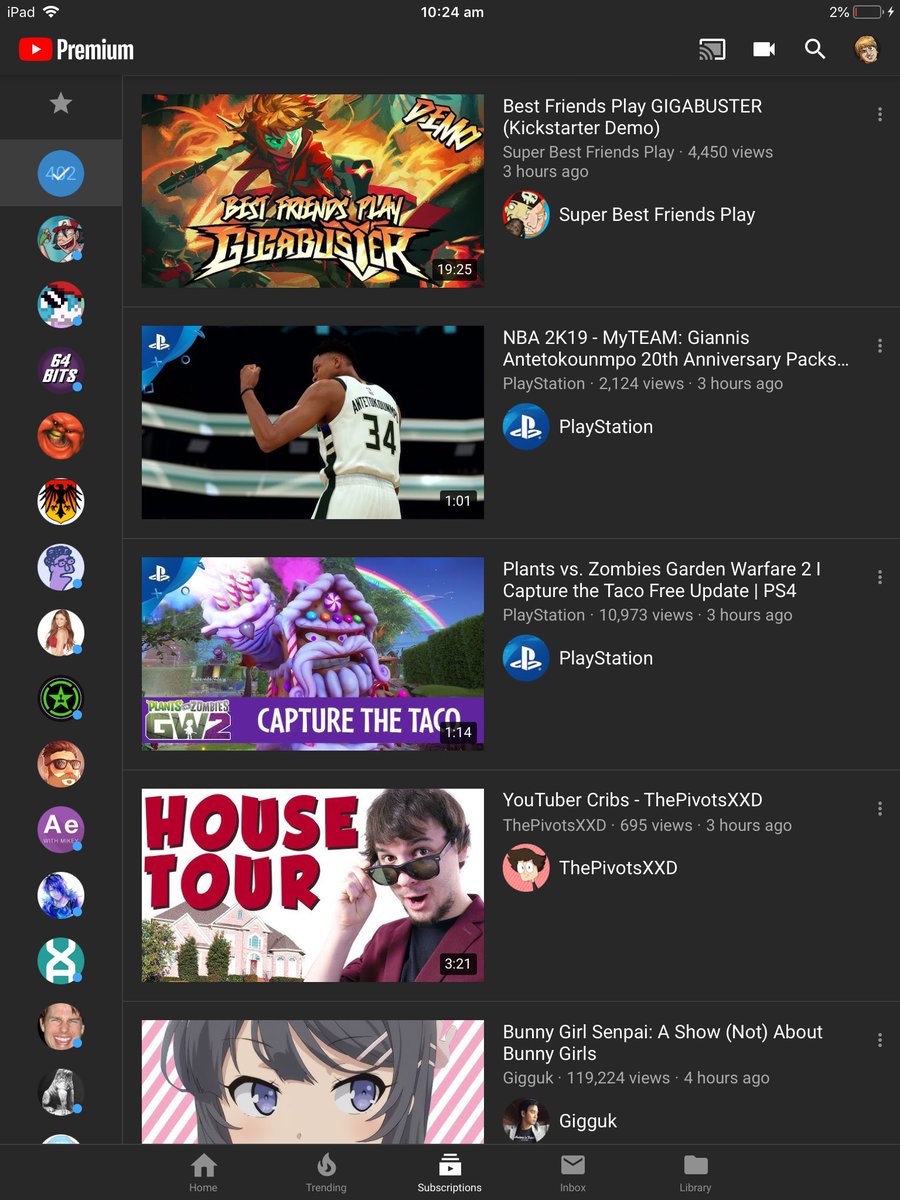Tap the 10:24 am clock
The height and width of the screenshot is (1200, 900).
point(452,12)
